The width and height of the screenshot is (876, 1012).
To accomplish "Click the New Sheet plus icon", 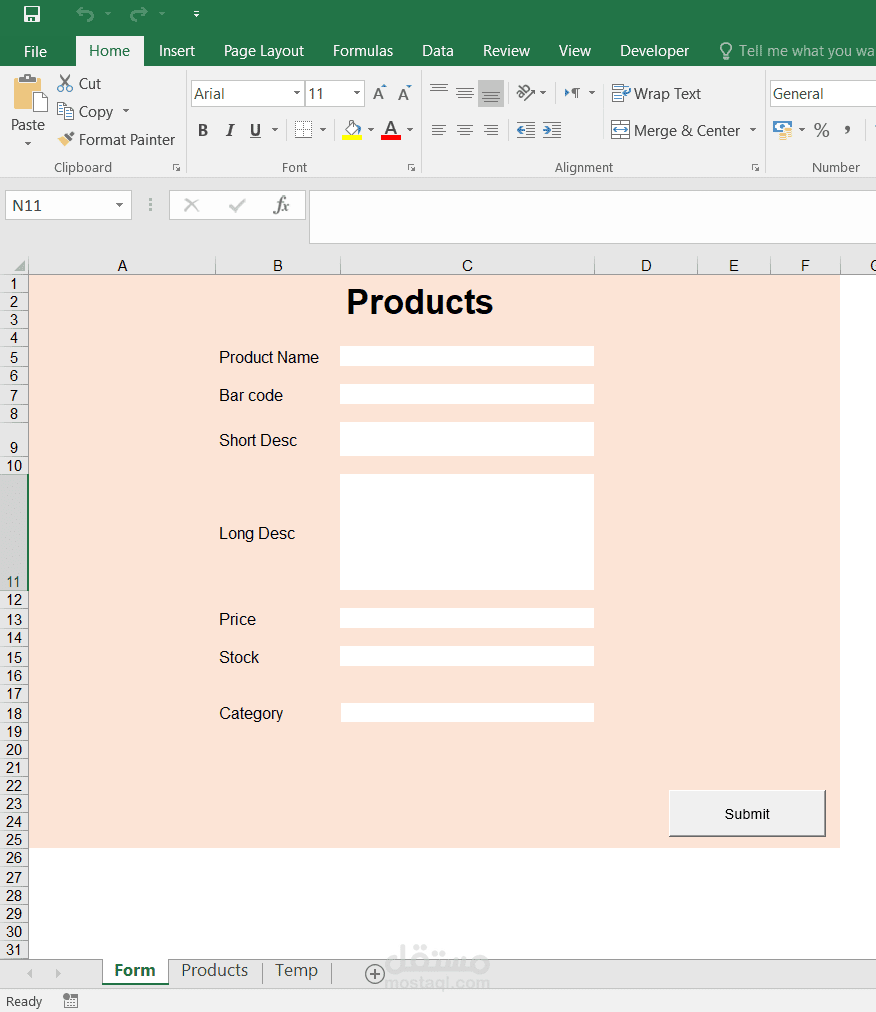I will point(374,973).
